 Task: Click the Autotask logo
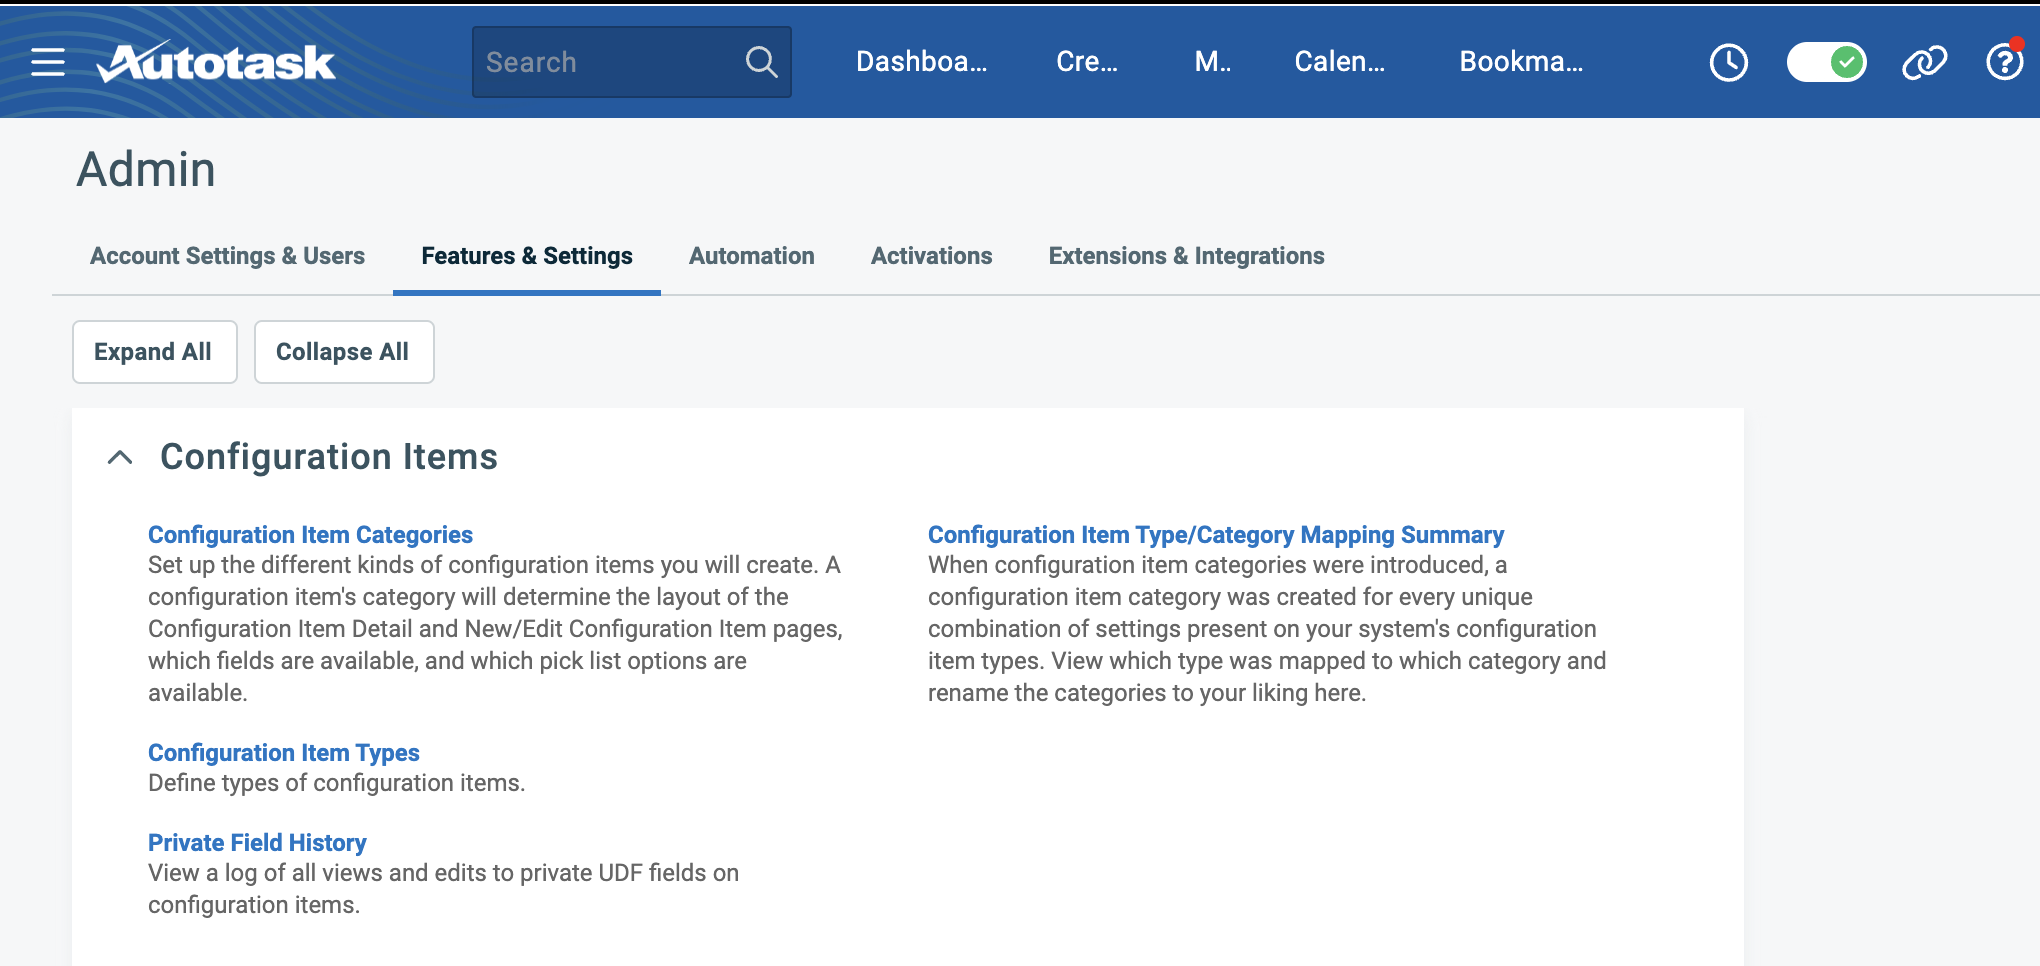[x=216, y=62]
